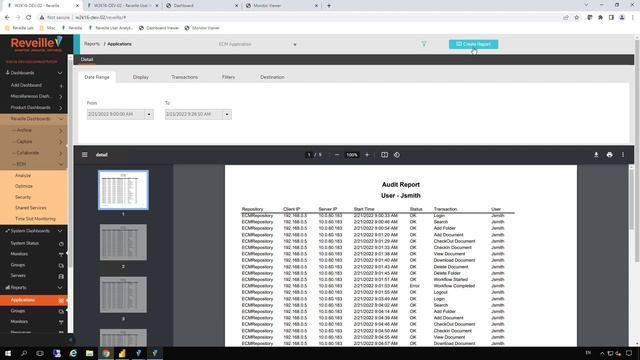The height and width of the screenshot is (360, 640).
Task: Click the filter funnel icon in header
Action: [424, 44]
